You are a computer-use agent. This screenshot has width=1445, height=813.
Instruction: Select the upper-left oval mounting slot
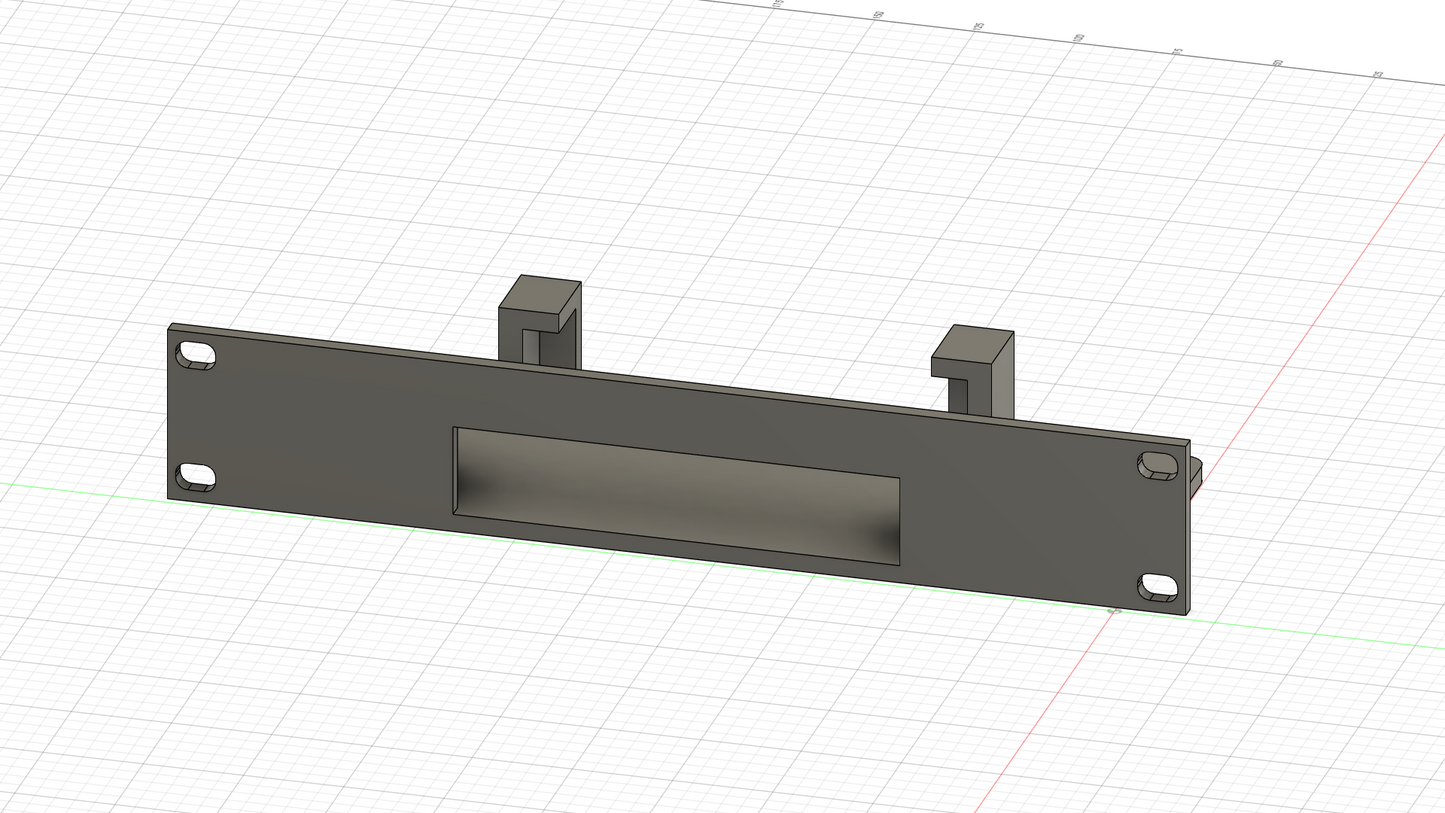[x=196, y=354]
